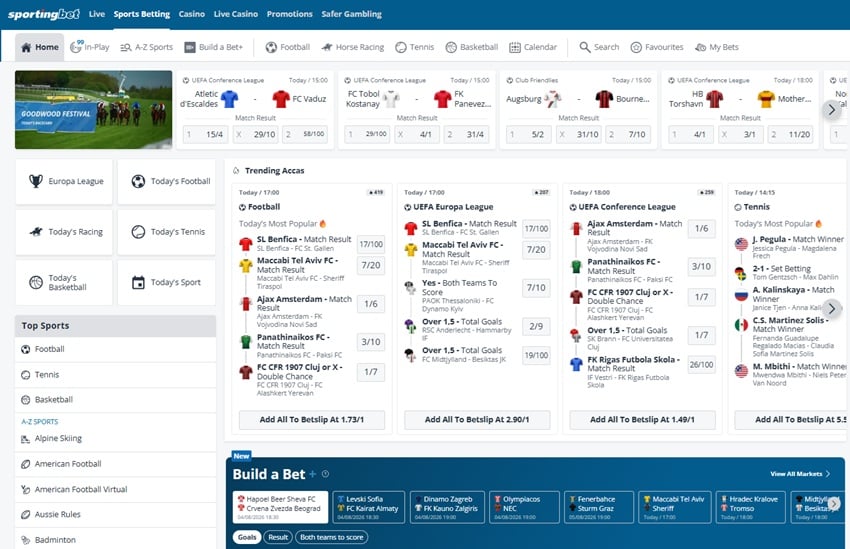
Task: Select Football in the top toolbar
Action: click(287, 47)
